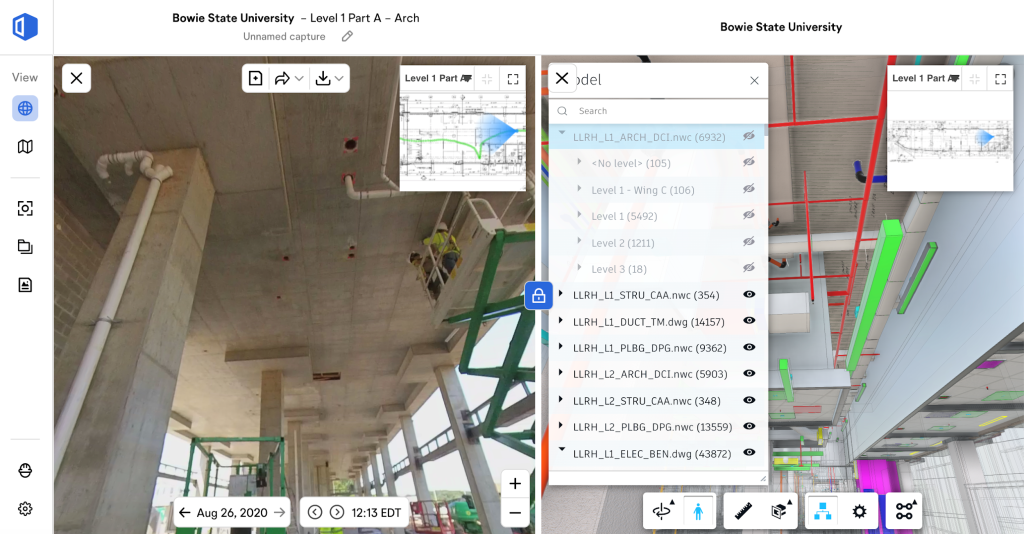Show the LLRH_L1_ARCH_DCI.nwc model
The image size is (1024, 534).
(x=748, y=136)
